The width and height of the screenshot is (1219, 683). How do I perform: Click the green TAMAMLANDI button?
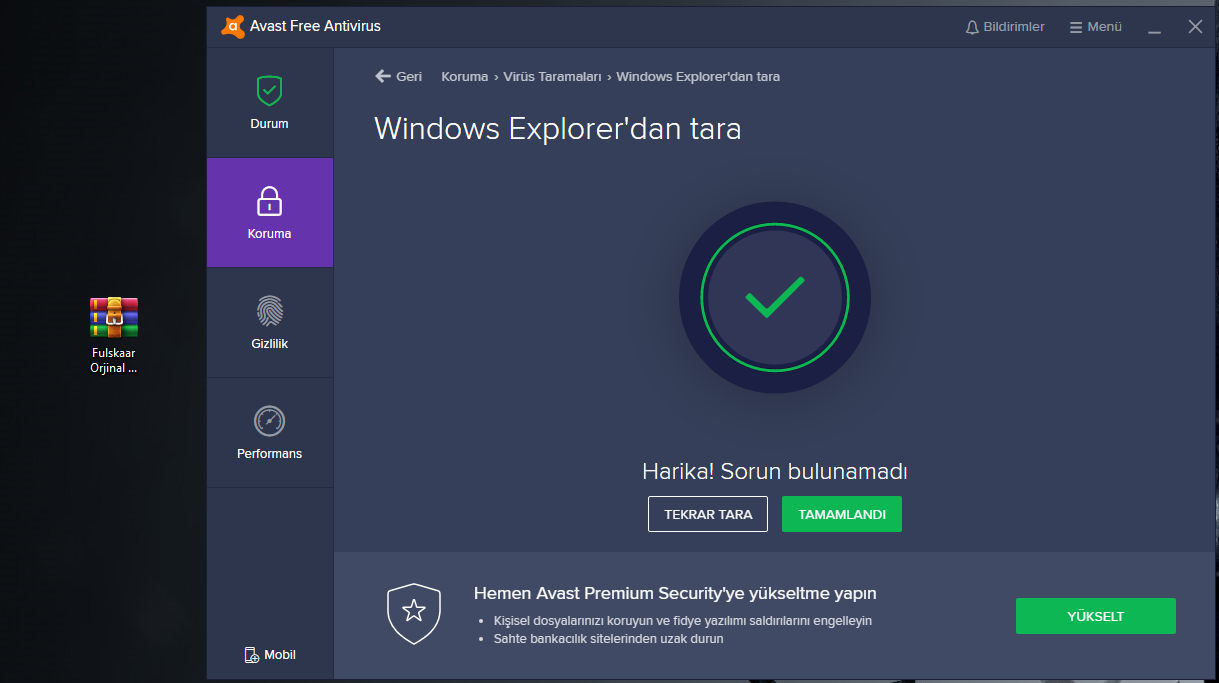[842, 514]
